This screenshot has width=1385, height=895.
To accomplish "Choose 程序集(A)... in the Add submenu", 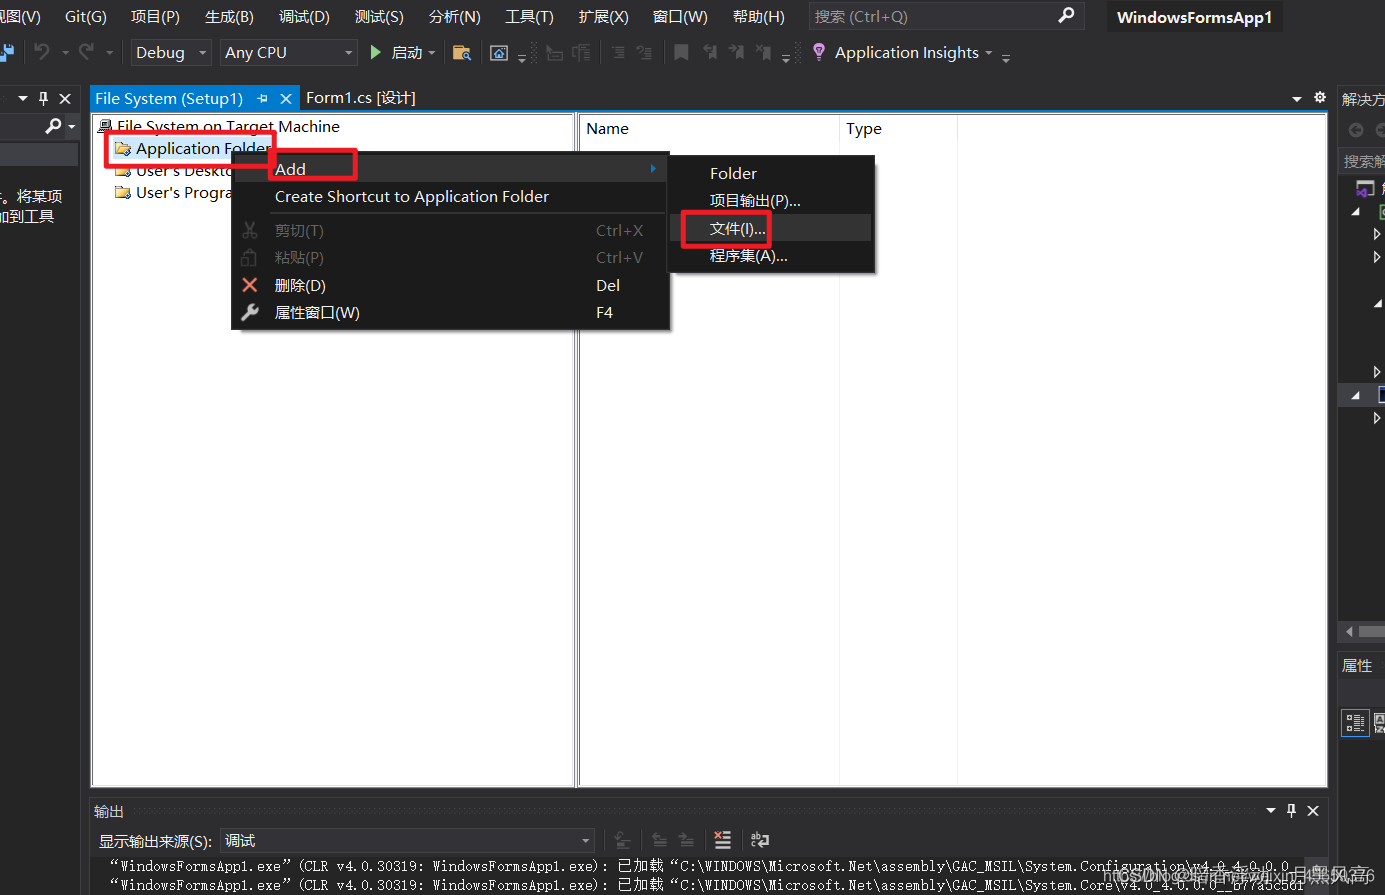I will click(772, 255).
